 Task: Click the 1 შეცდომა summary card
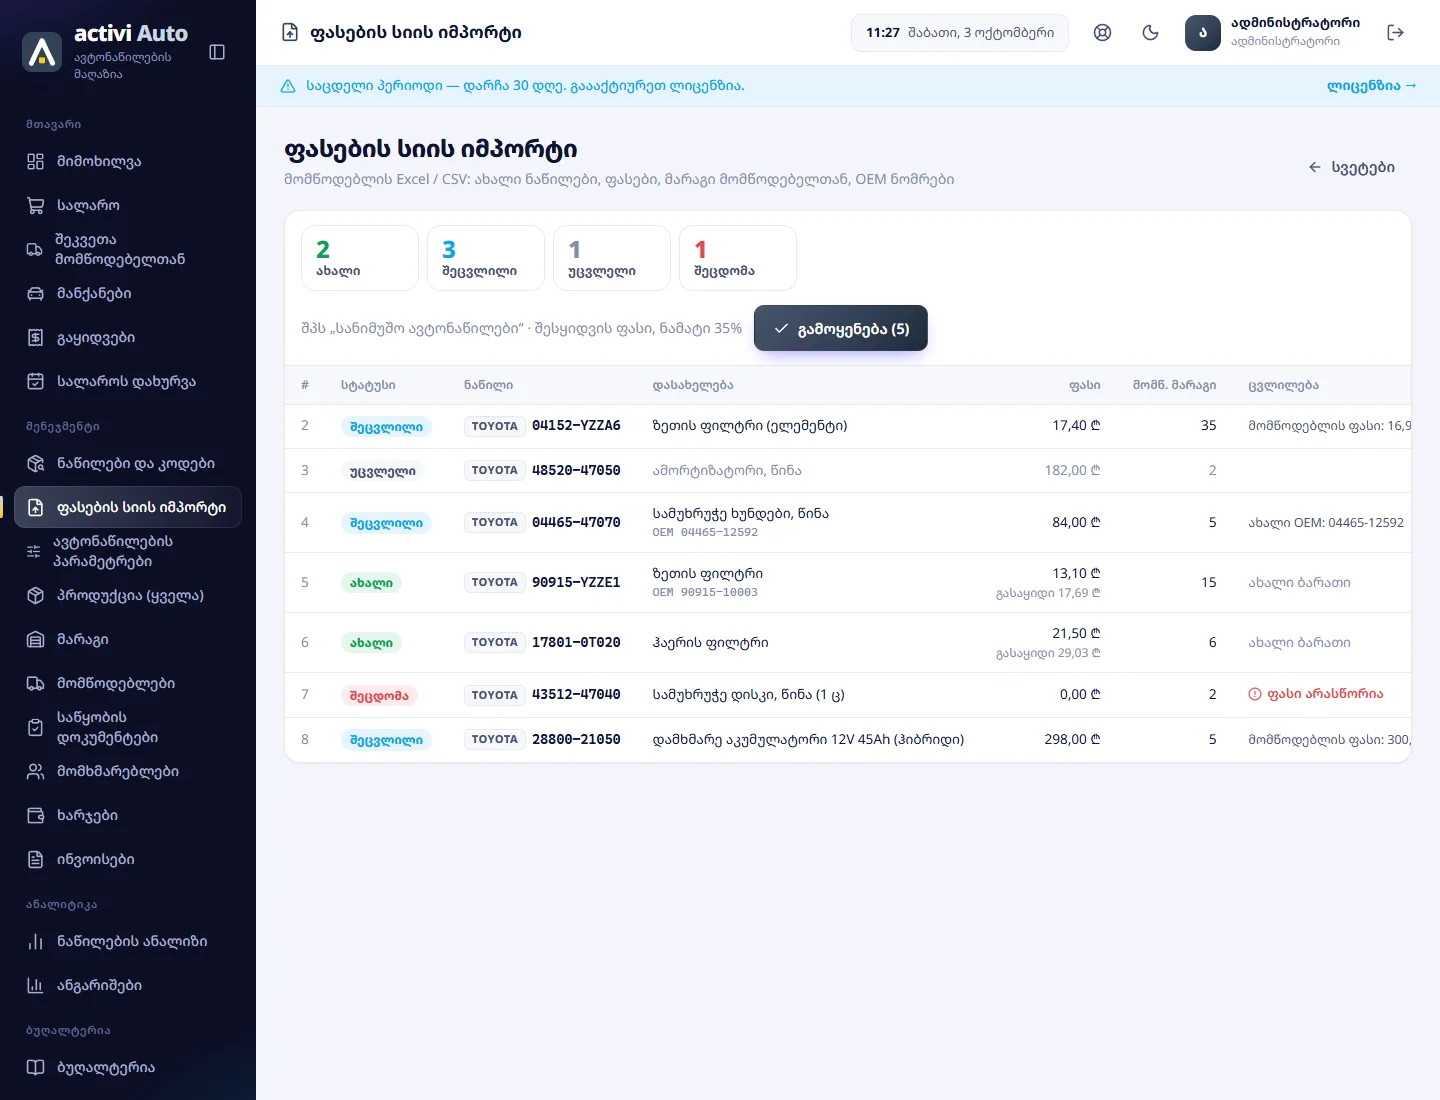[738, 258]
